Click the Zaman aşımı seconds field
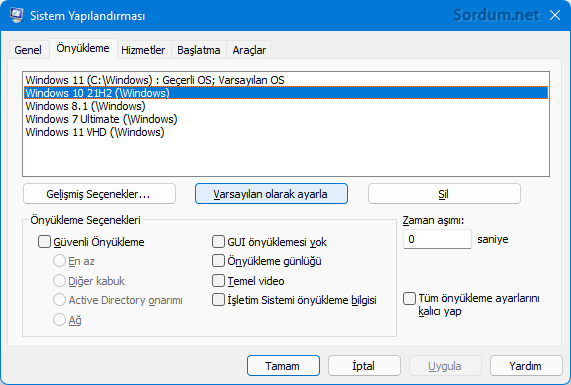 coord(437,239)
